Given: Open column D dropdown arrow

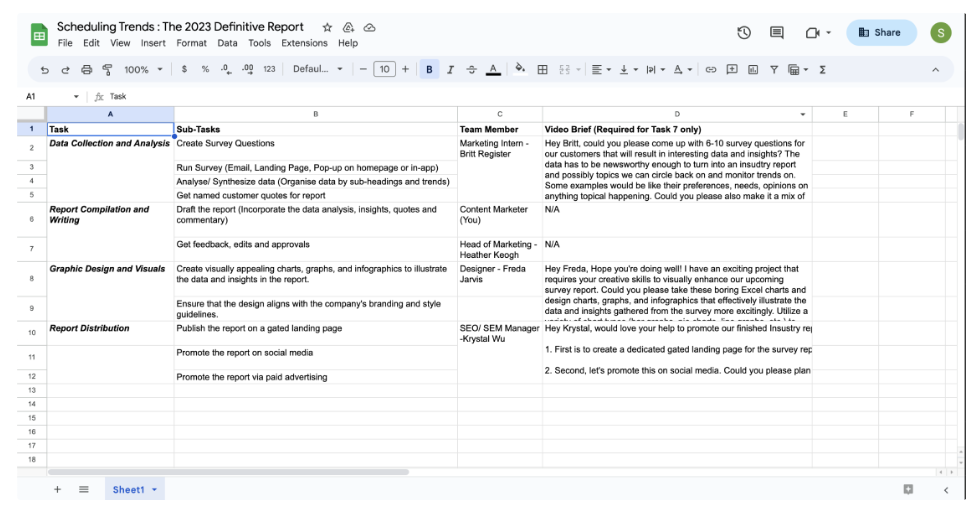Looking at the screenshot, I should 802,115.
